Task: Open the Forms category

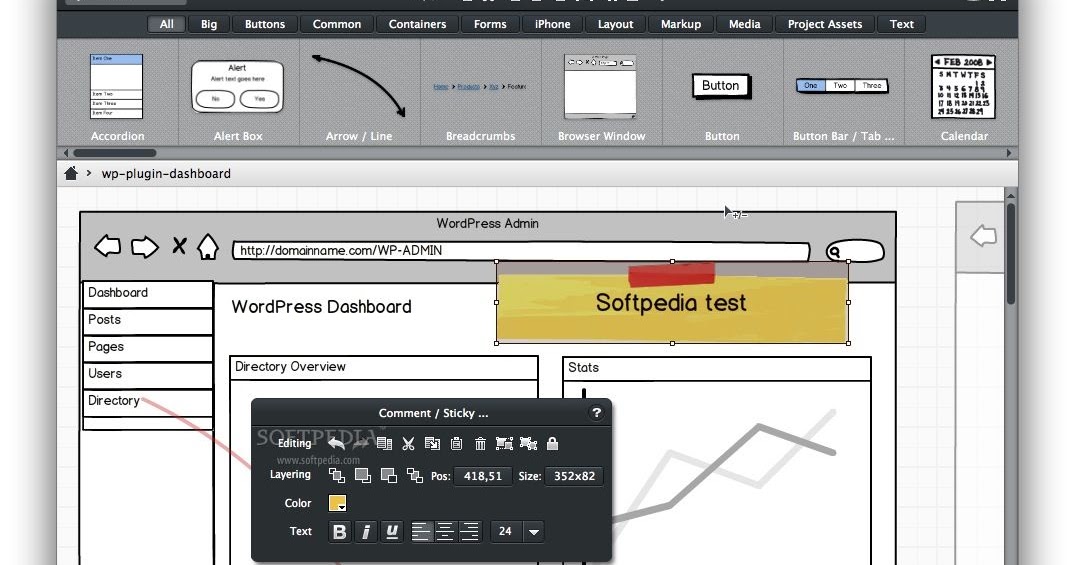Action: pos(490,24)
